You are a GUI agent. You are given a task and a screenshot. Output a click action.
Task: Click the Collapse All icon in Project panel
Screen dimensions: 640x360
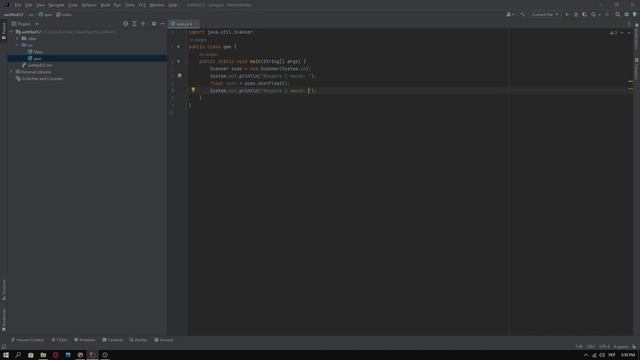[x=143, y=24]
